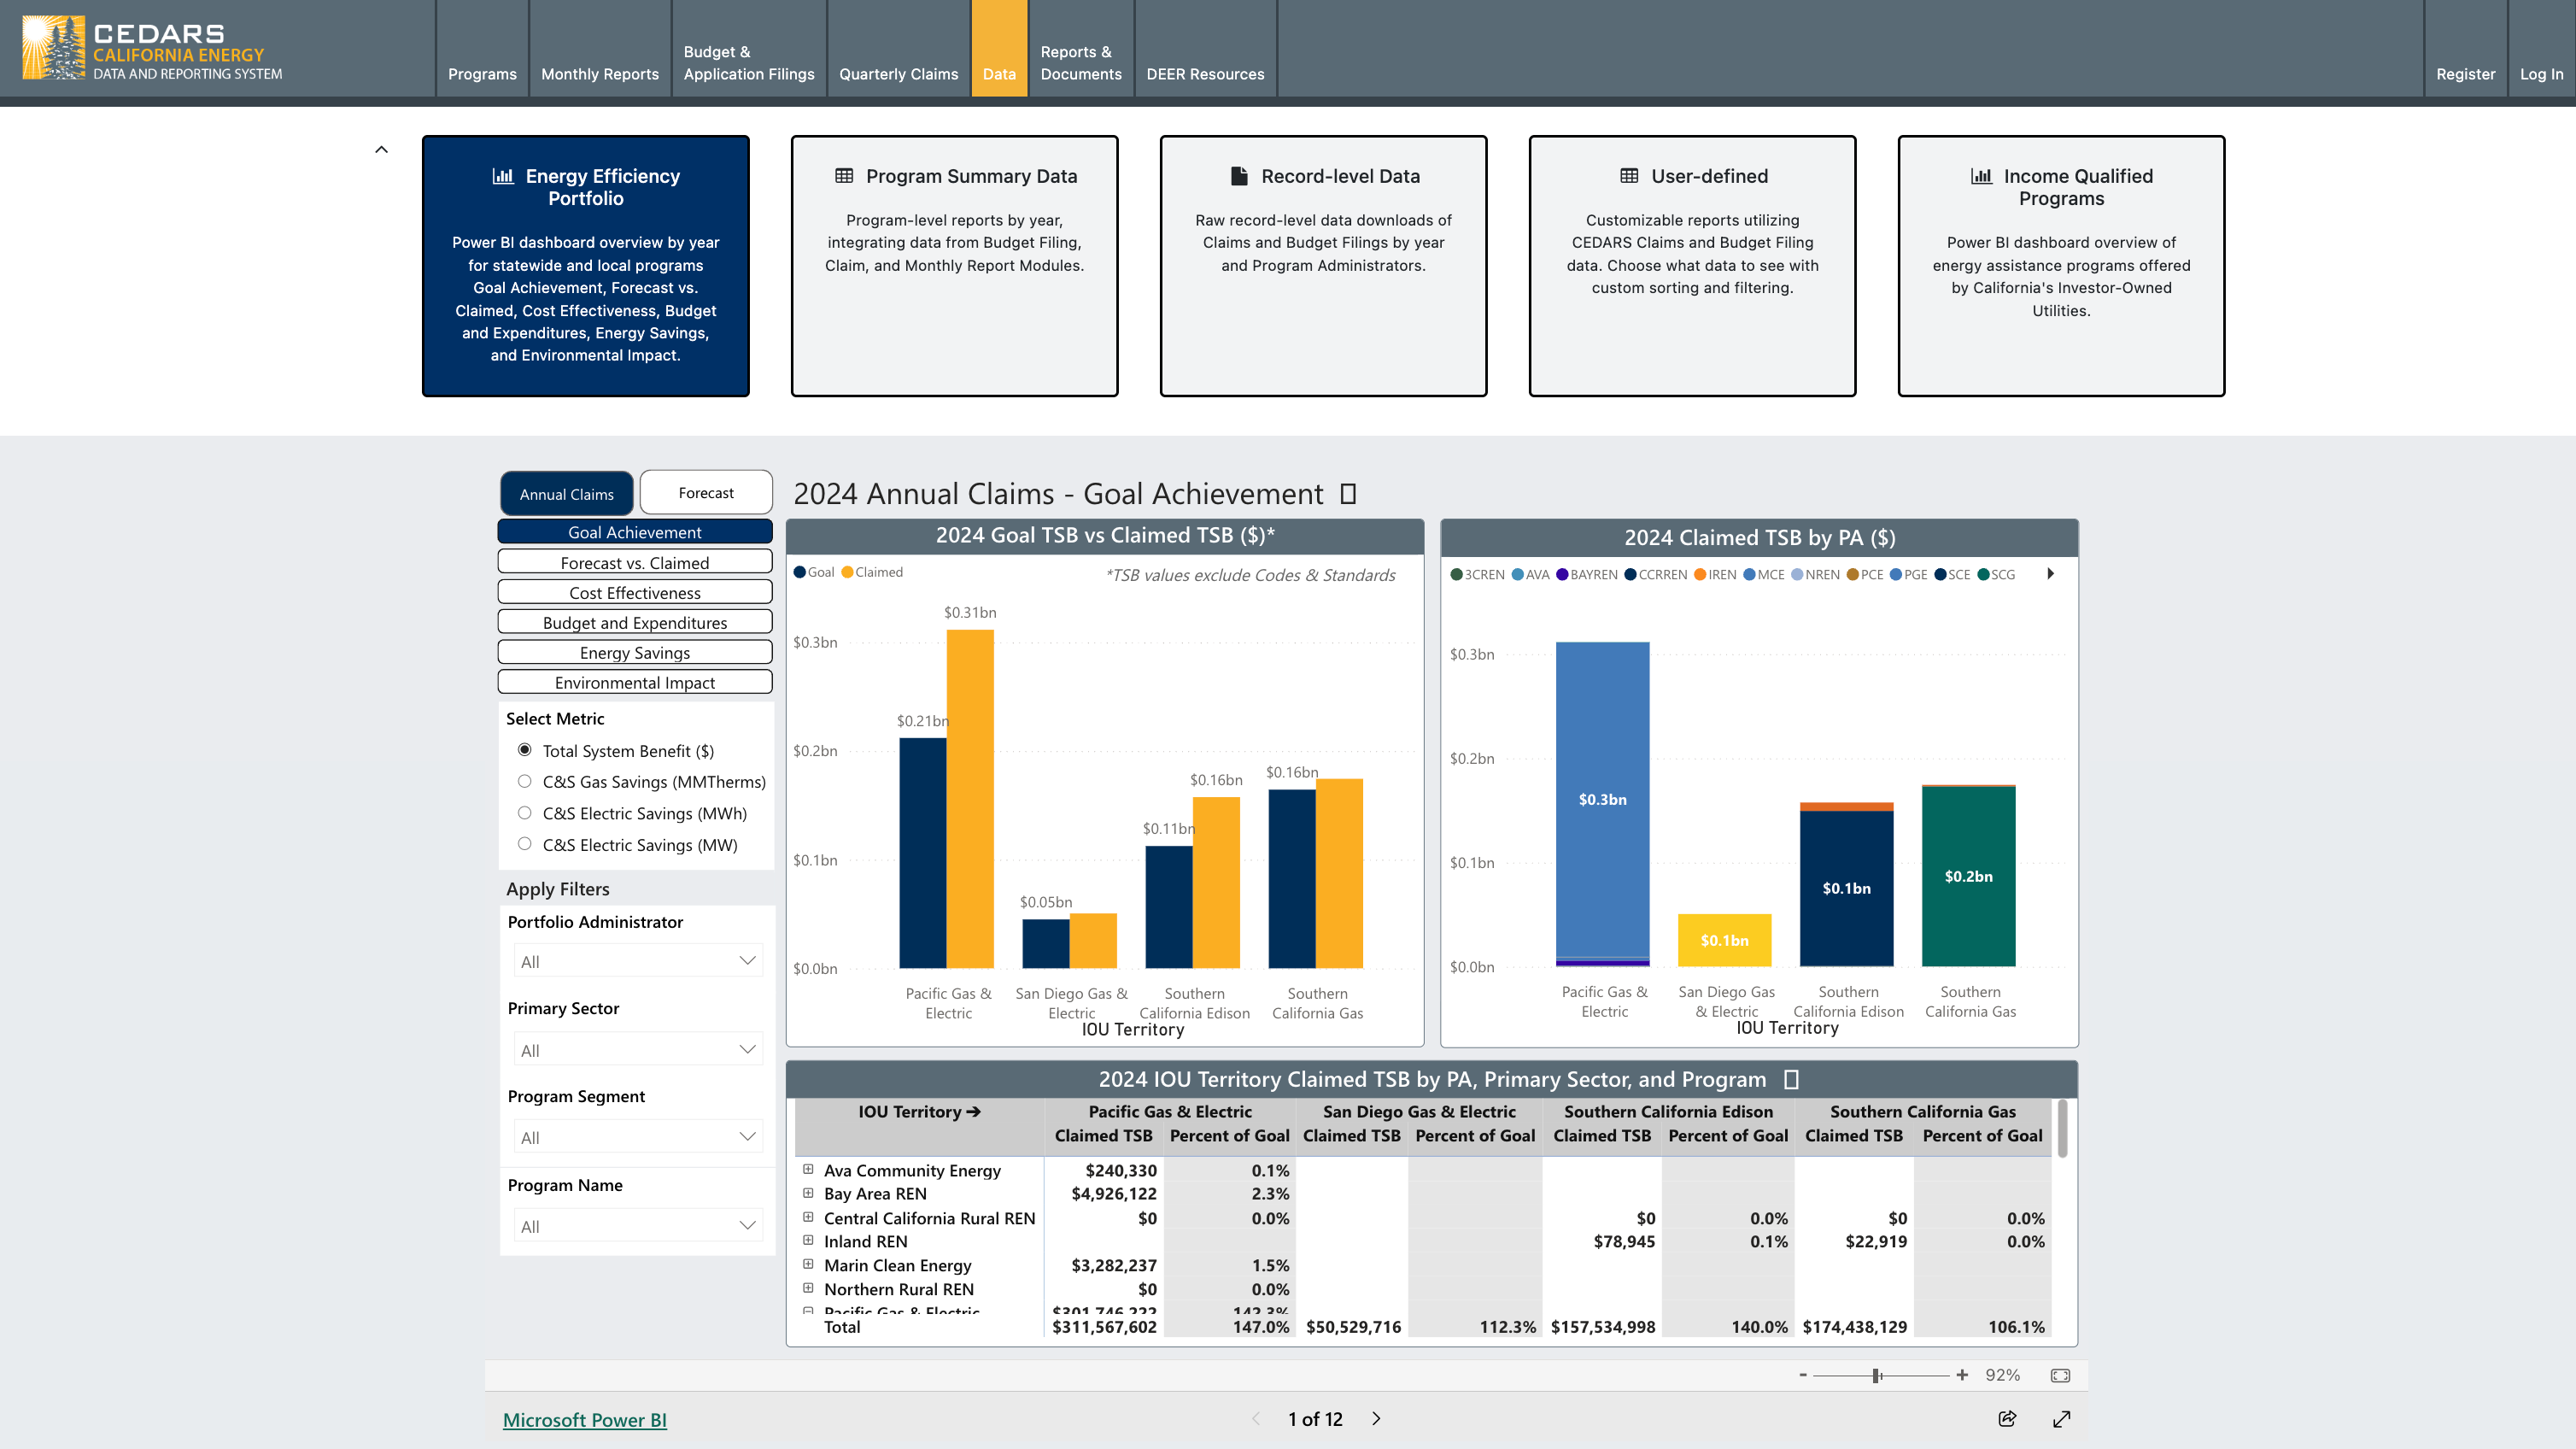Click the share icon in Power BI footer
The height and width of the screenshot is (1449, 2576).
pos(2007,1419)
